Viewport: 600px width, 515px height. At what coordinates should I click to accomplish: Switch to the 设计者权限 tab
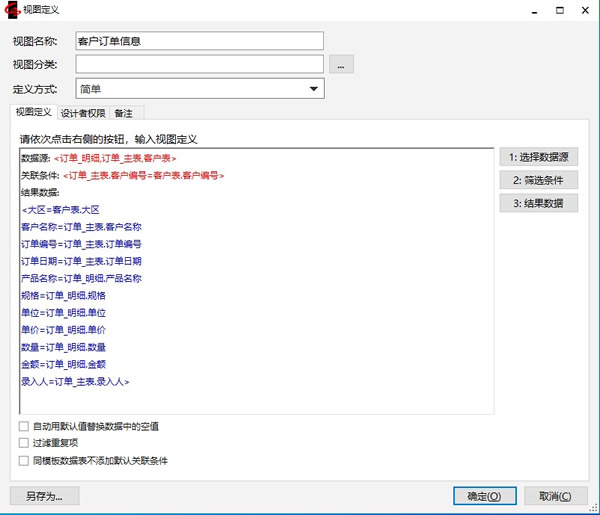(x=83, y=112)
